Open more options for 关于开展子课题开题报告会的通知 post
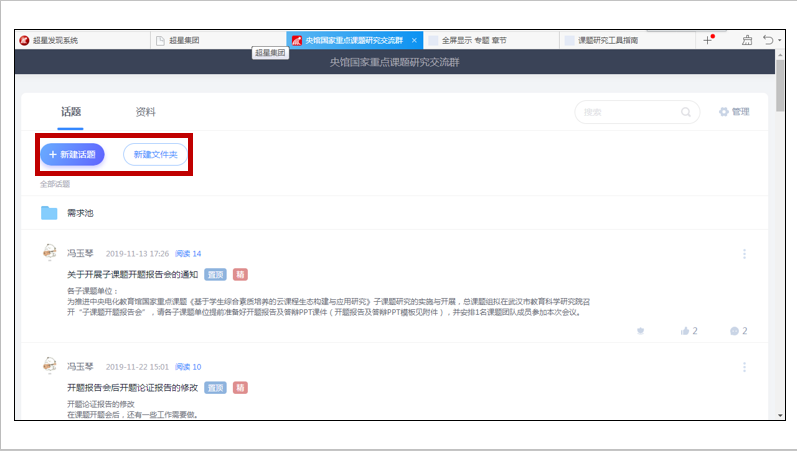Viewport: 797px width, 451px height. coord(744,254)
